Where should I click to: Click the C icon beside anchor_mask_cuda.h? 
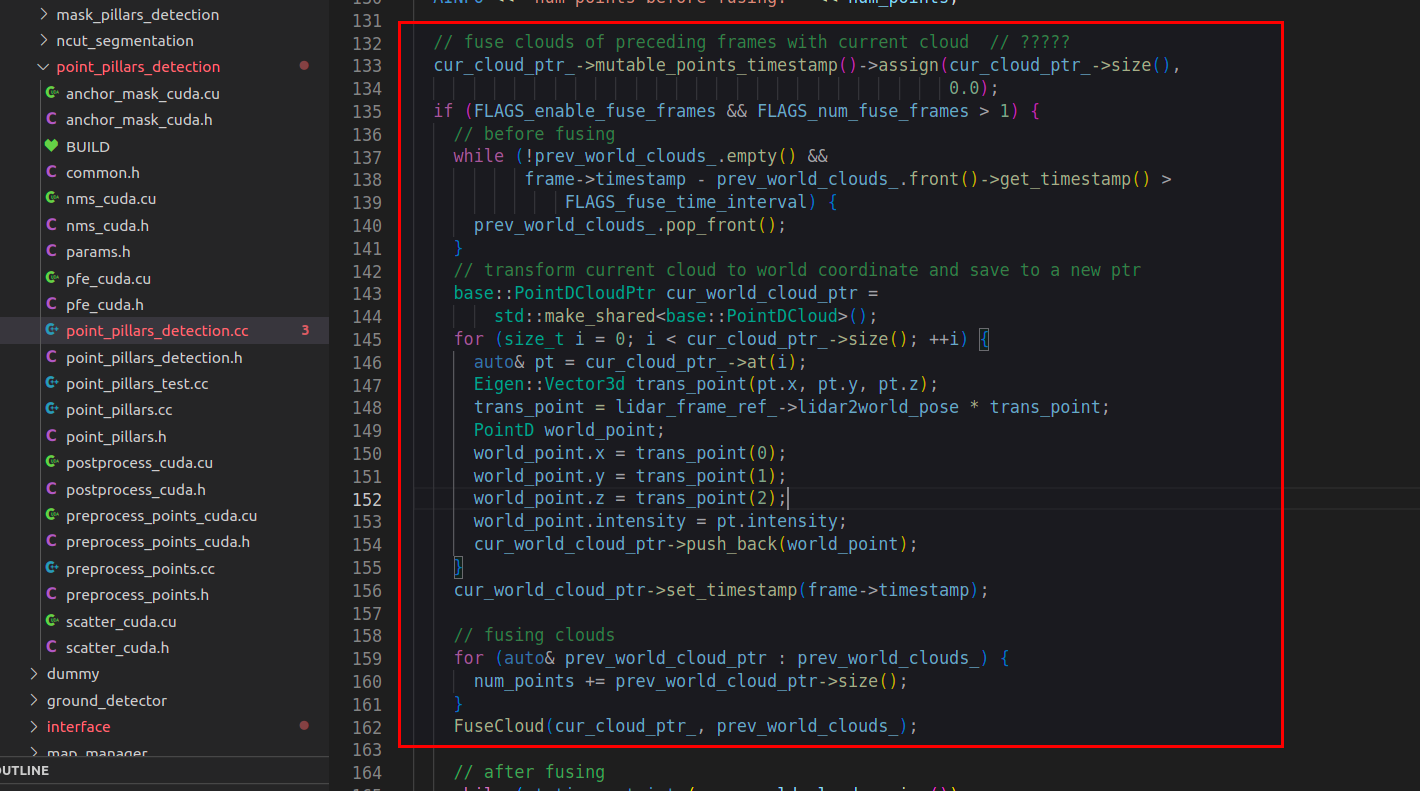pos(52,119)
